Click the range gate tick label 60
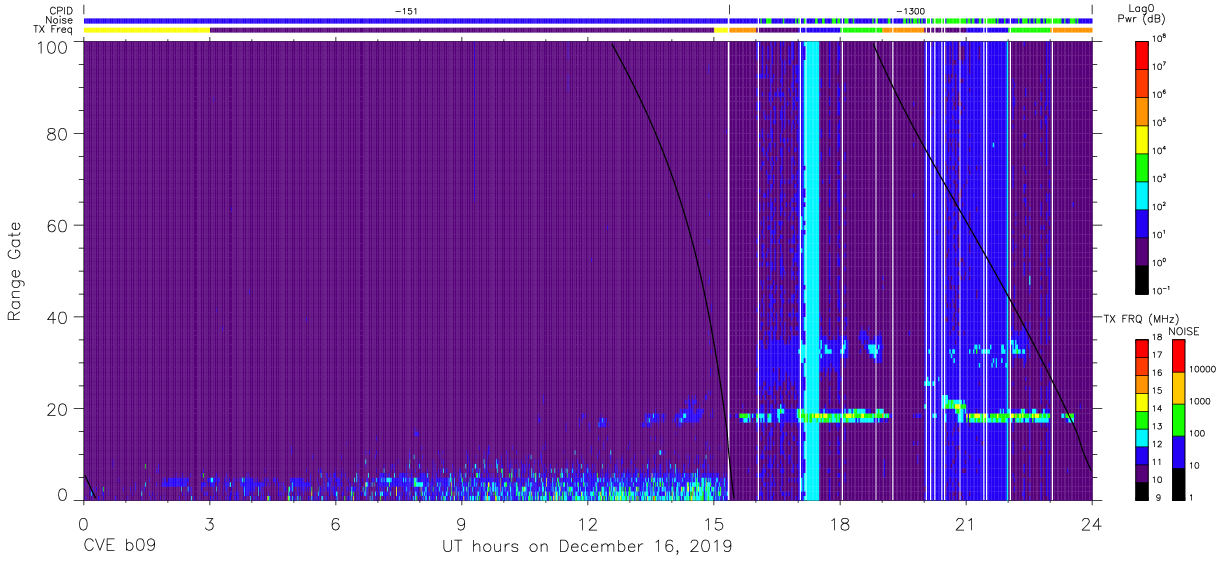Viewport: 1228px width, 567px height. (59, 225)
